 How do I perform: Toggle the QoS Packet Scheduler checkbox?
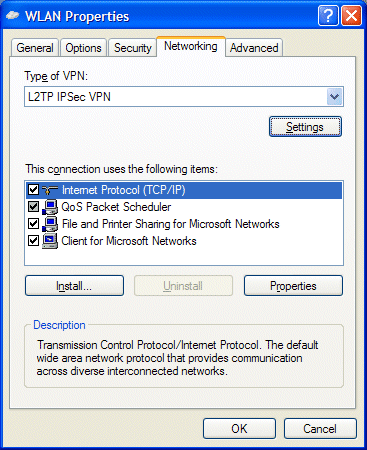coord(33,207)
